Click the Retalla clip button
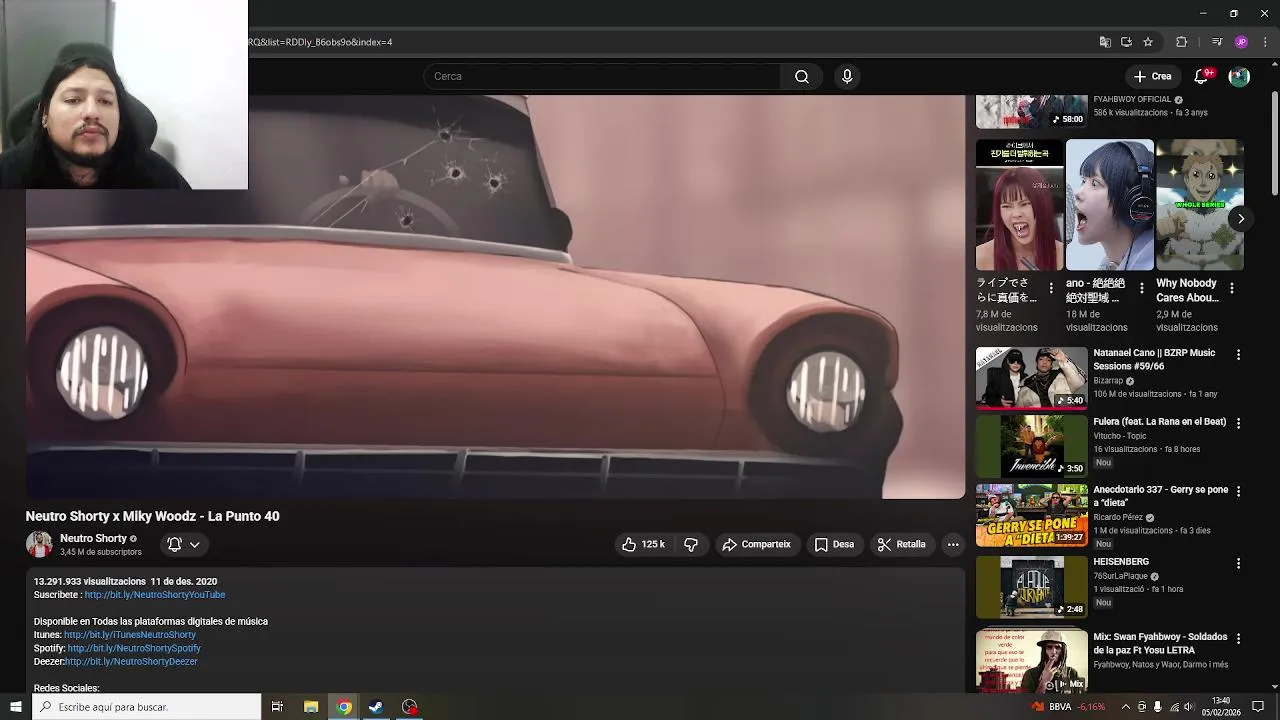The image size is (1280, 720). (x=901, y=544)
